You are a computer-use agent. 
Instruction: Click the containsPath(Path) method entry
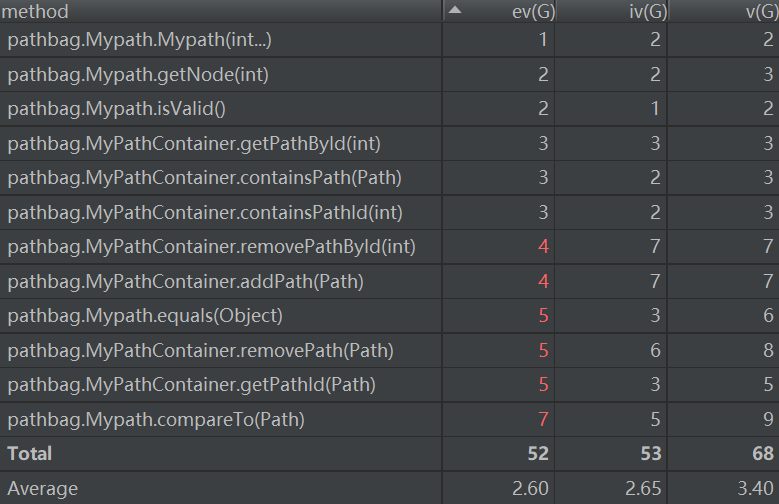click(204, 178)
